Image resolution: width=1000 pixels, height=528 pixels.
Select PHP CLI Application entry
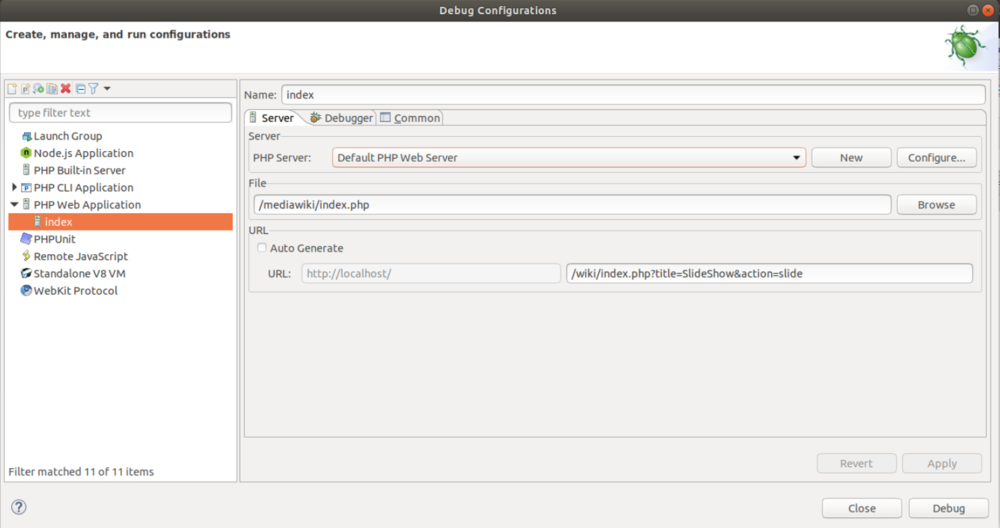[84, 187]
